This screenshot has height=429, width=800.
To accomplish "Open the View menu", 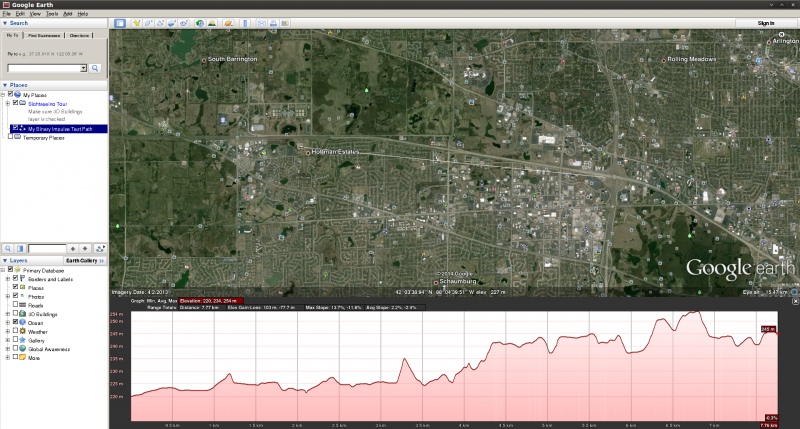I will 35,14.
